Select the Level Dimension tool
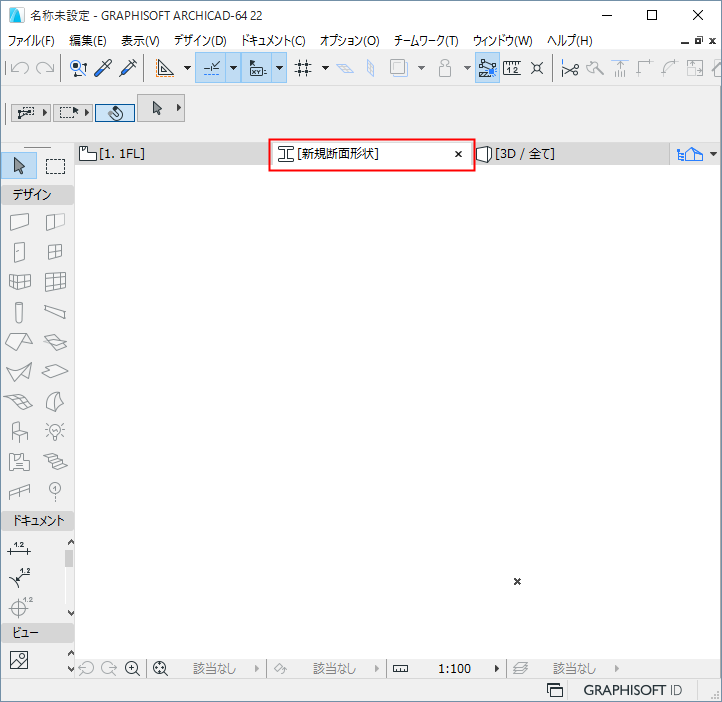The image size is (722, 702). (20, 607)
